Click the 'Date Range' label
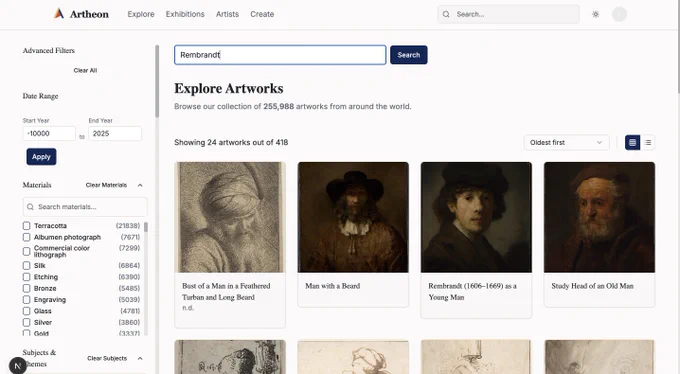The height and width of the screenshot is (374, 680). coord(40,96)
